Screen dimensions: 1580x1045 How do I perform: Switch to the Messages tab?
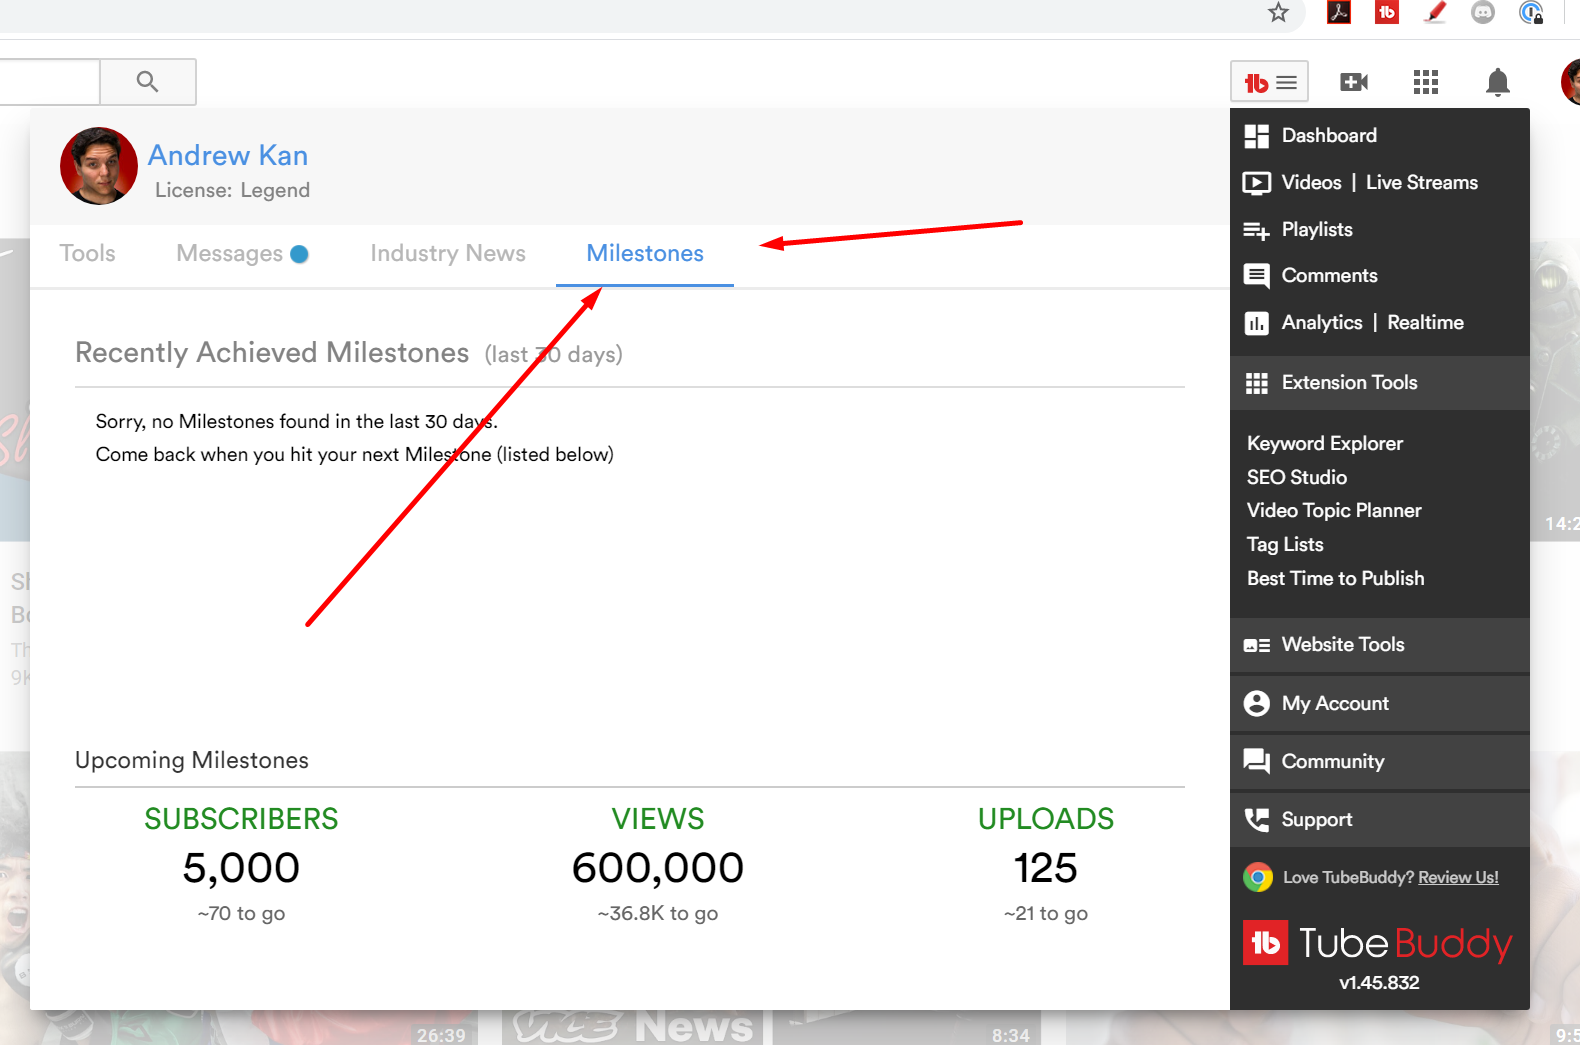coord(230,254)
